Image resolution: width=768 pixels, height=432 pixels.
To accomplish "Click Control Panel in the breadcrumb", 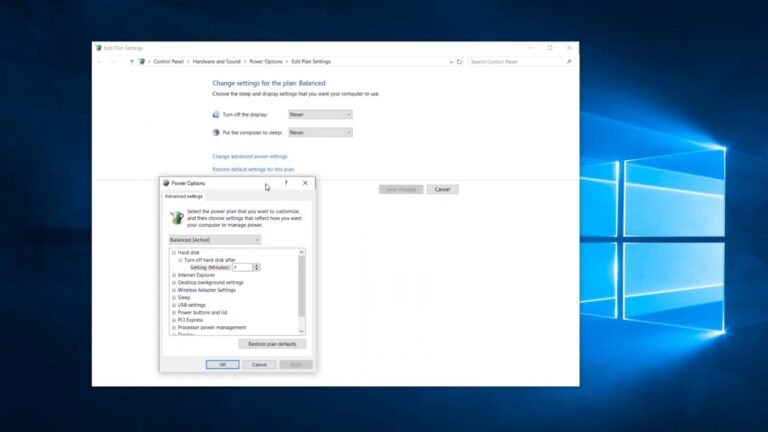I will point(168,62).
